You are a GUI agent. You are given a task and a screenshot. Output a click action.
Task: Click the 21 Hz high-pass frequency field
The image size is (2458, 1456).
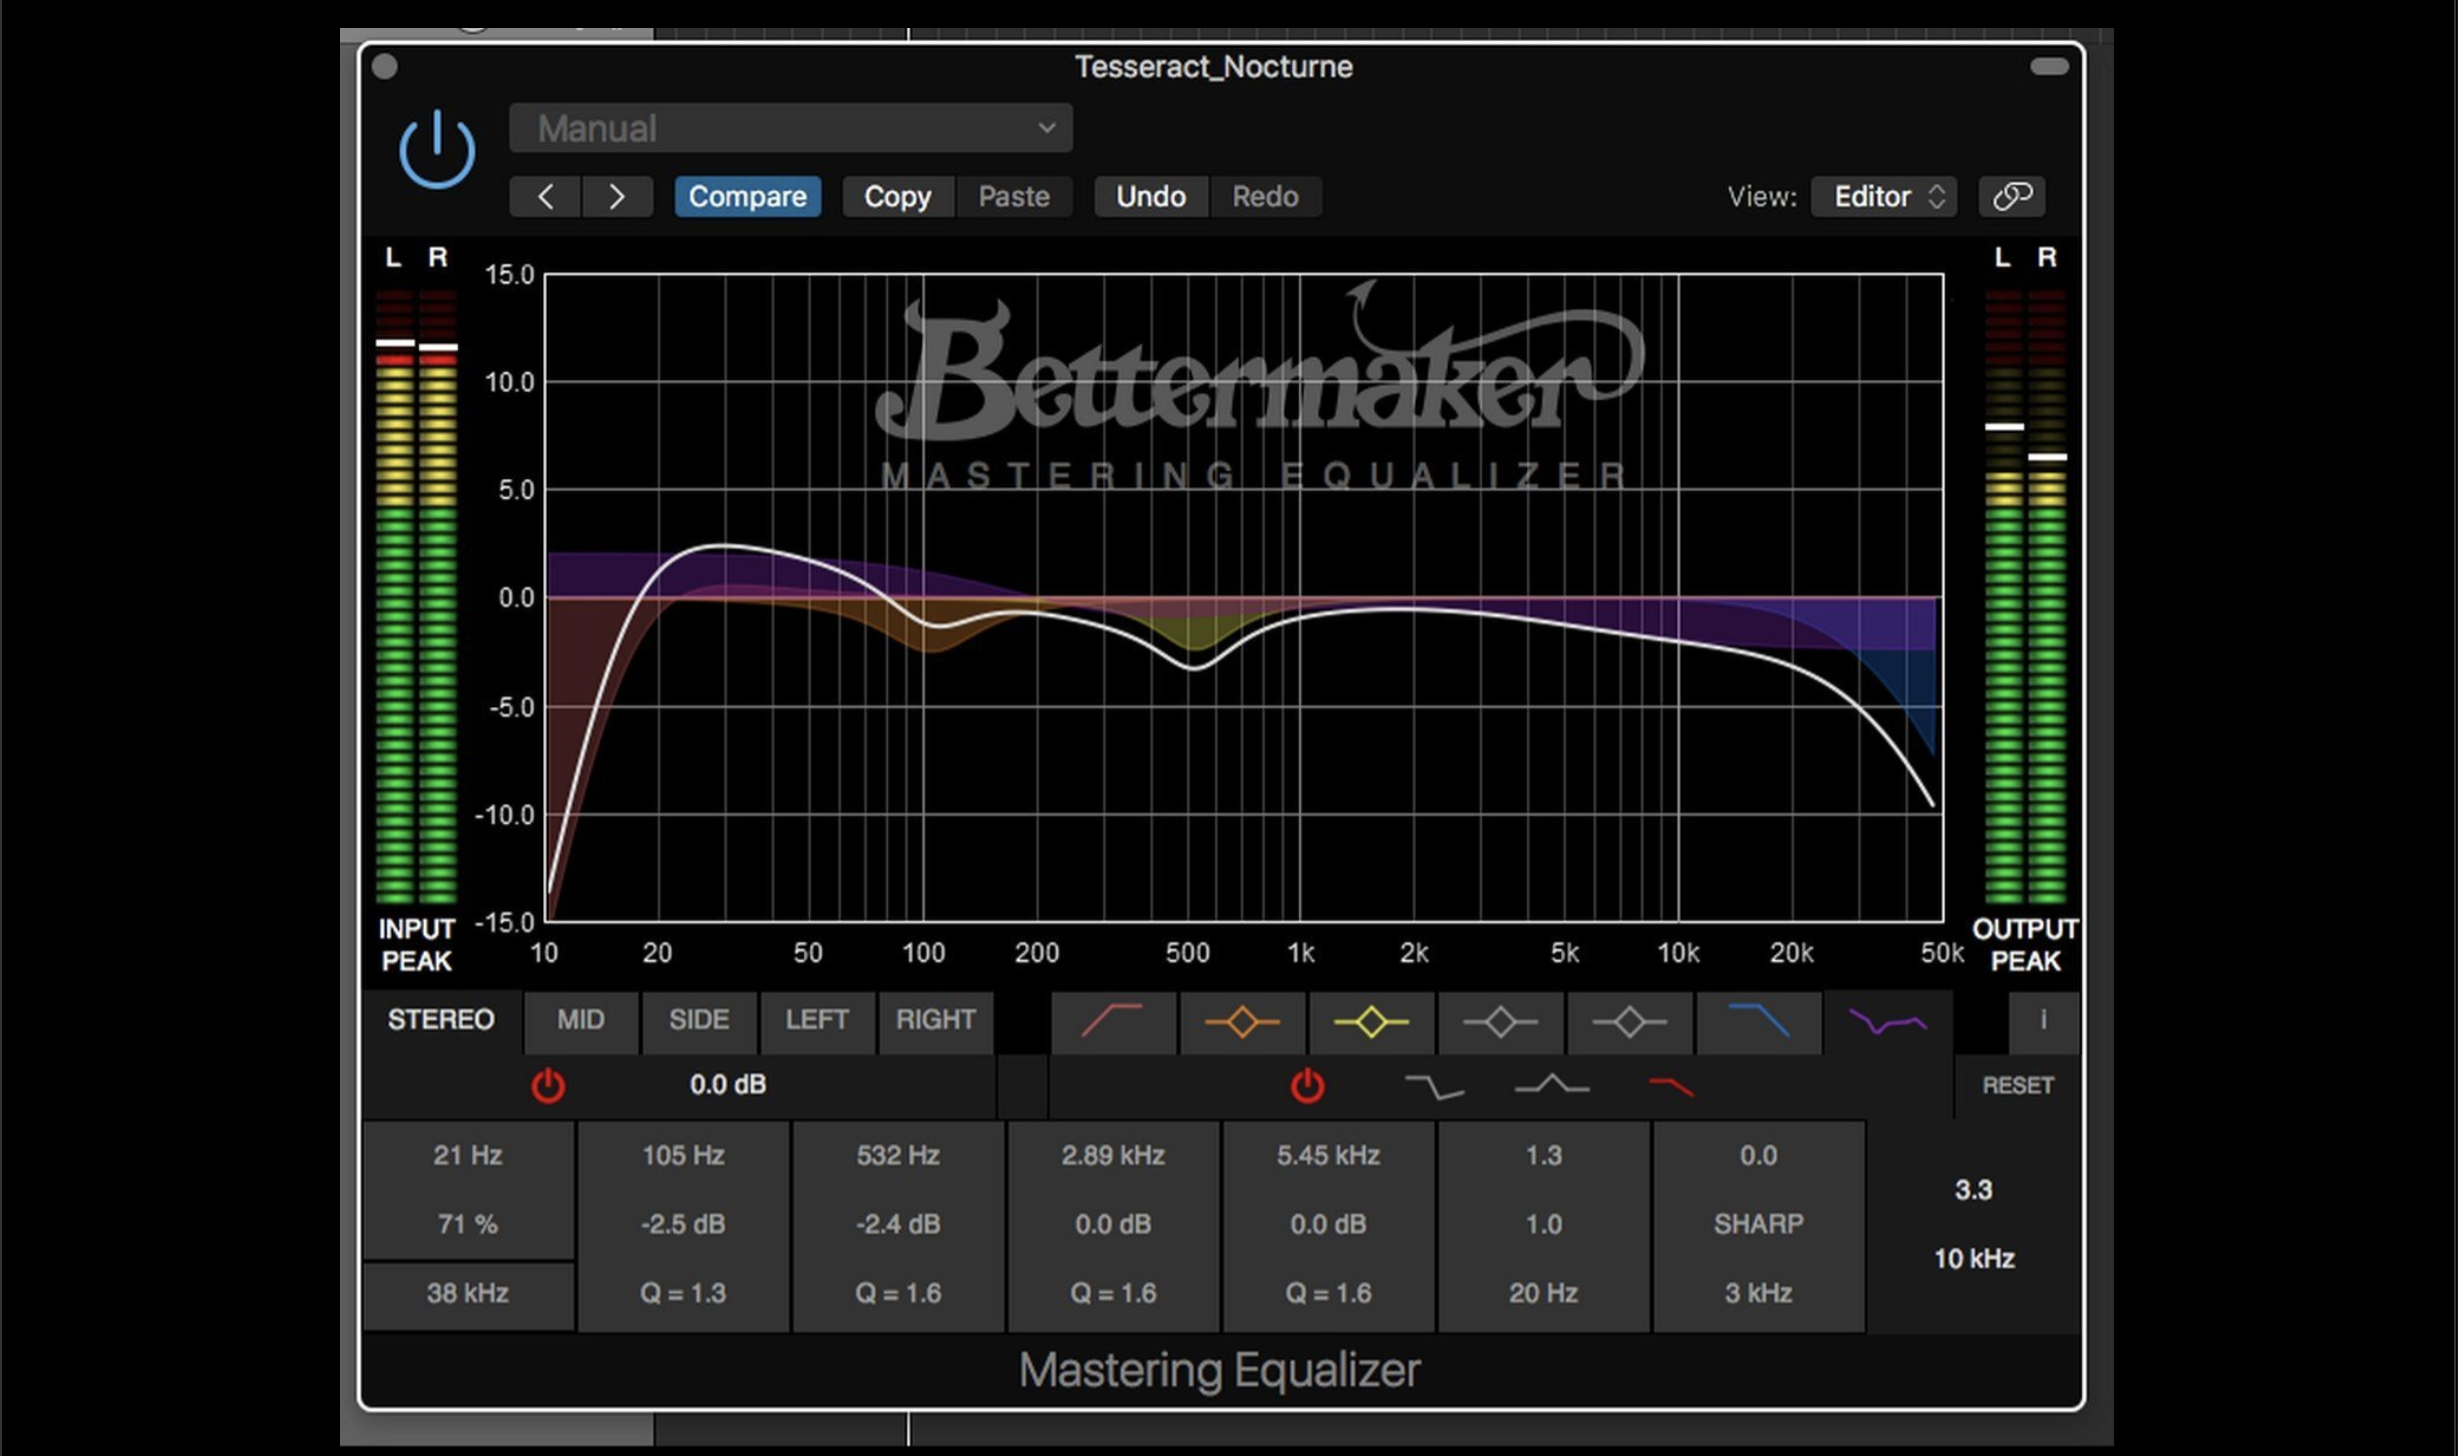tap(468, 1156)
